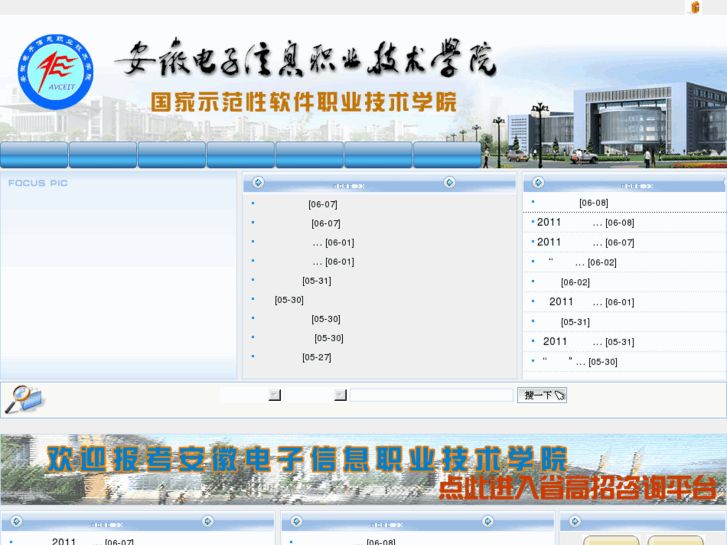Click the right round arrow icon in the bottom-middle panel header
The image size is (727, 545).
pos(488,521)
